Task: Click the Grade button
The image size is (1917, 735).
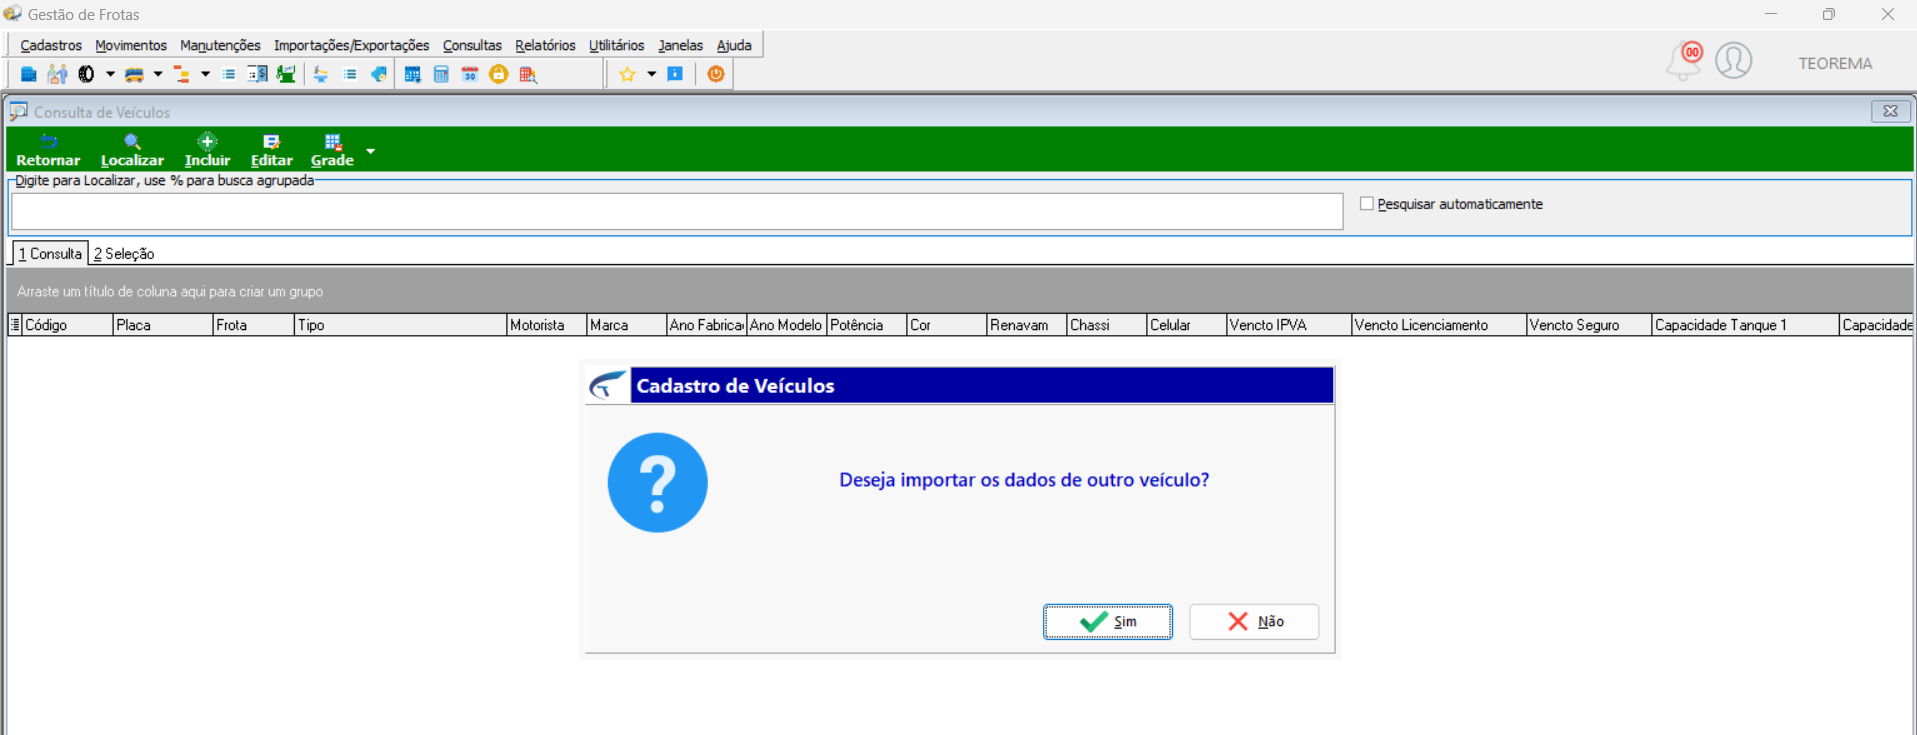Action: (x=332, y=150)
